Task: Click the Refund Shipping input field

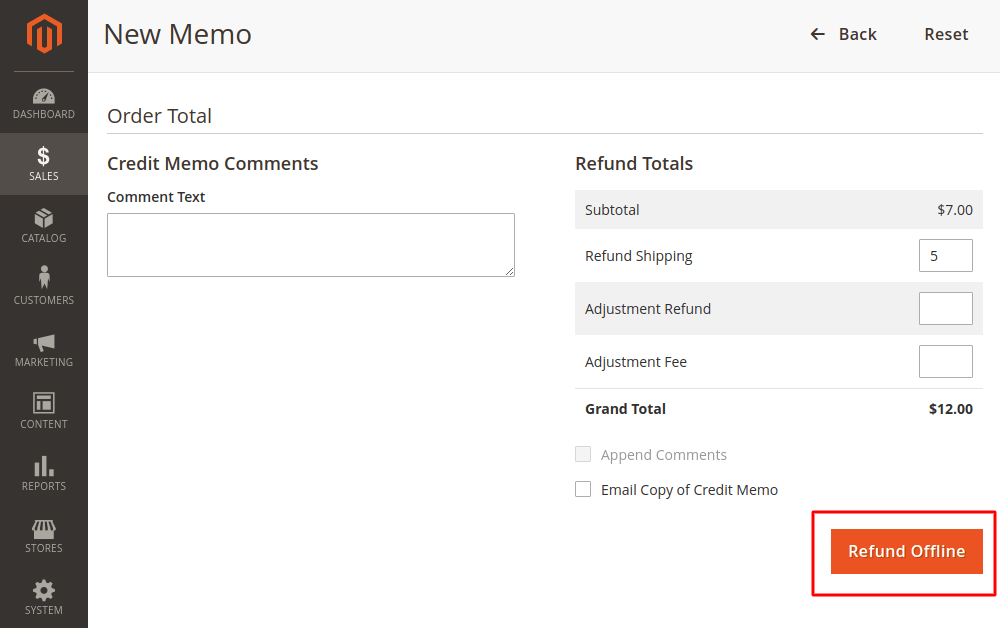Action: (x=945, y=256)
